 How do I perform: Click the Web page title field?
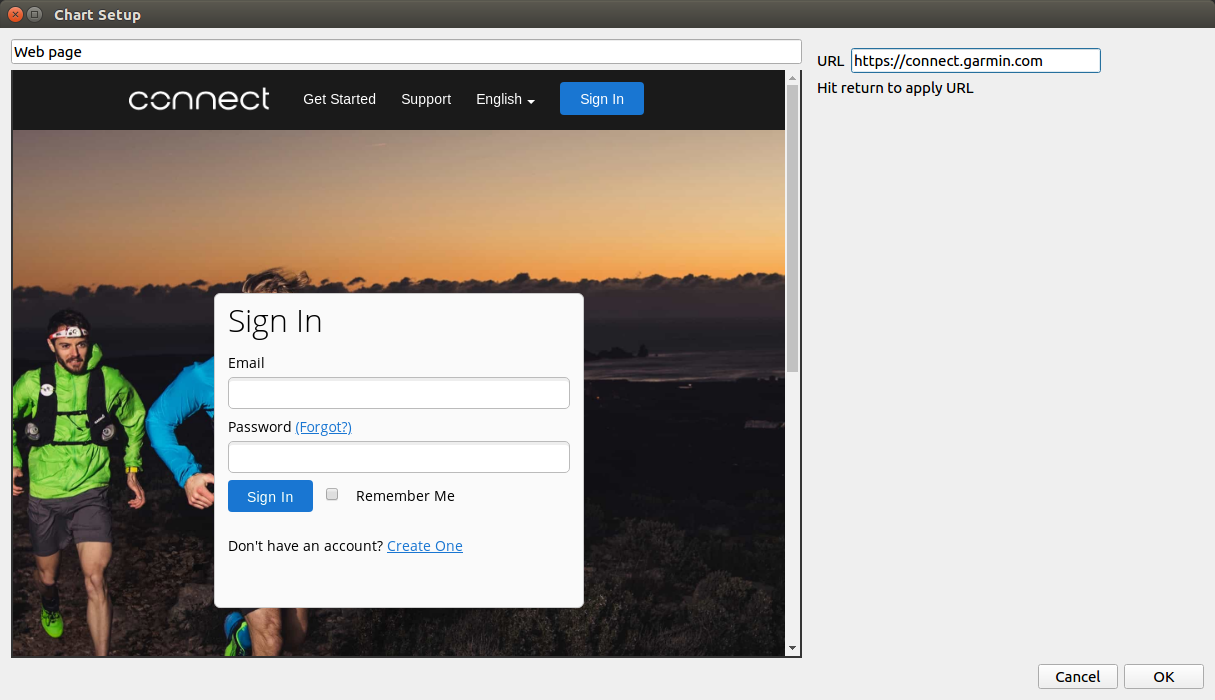[406, 52]
